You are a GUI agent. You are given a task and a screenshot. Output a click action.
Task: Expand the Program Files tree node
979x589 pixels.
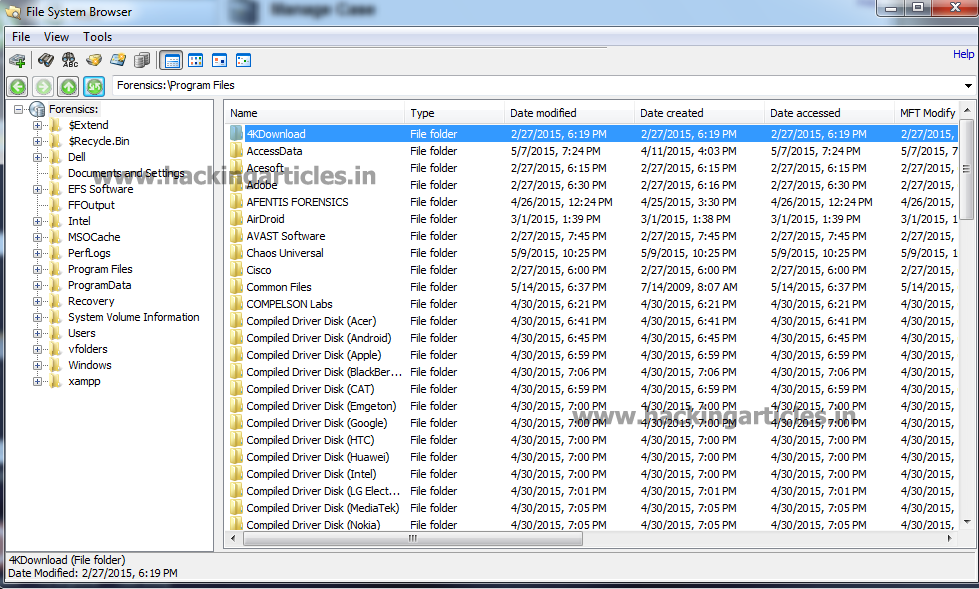coord(37,269)
